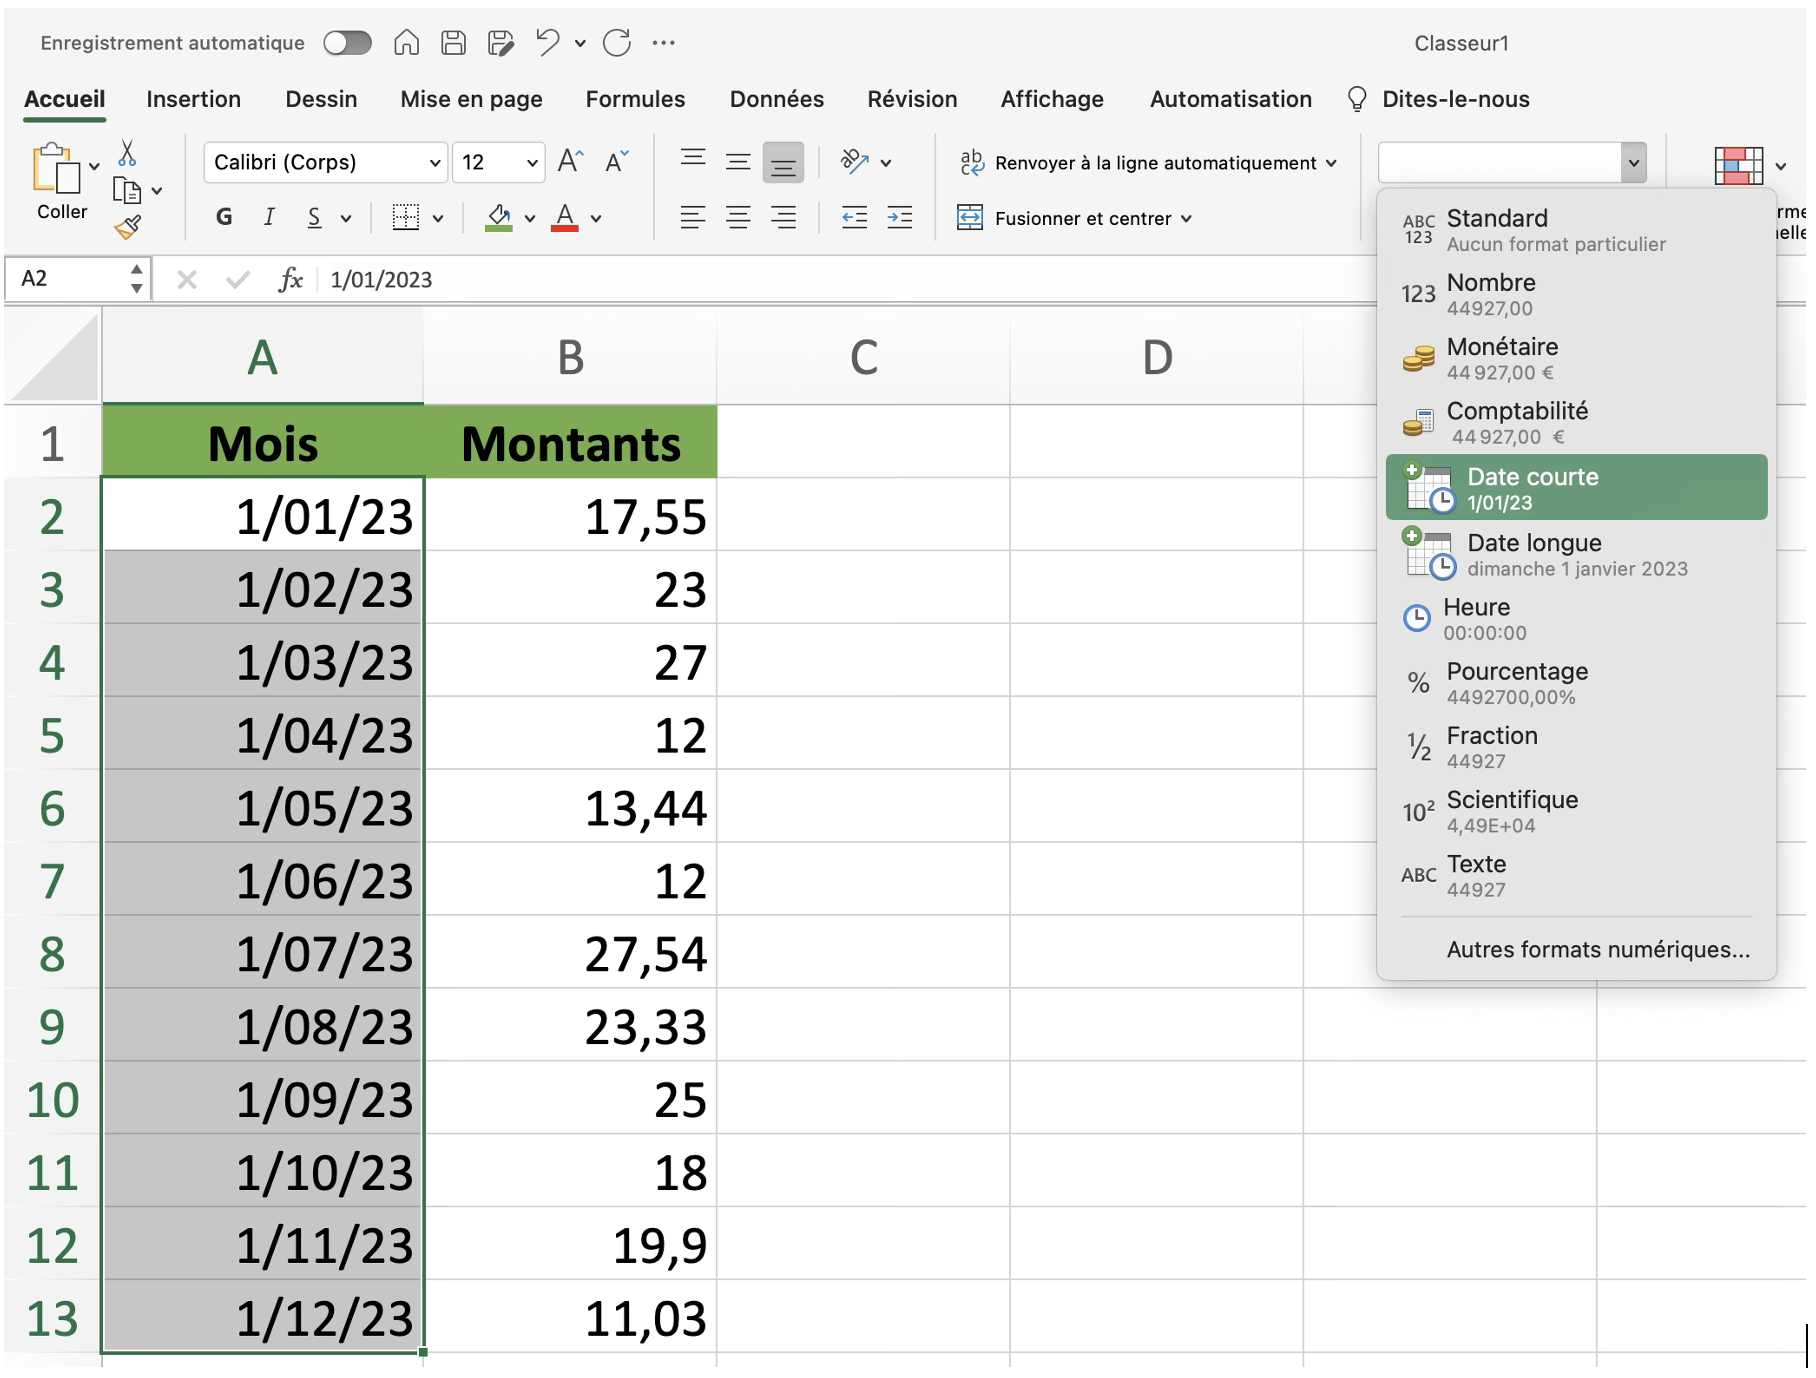
Task: Click the Format Painter brush icon
Action: point(128,228)
